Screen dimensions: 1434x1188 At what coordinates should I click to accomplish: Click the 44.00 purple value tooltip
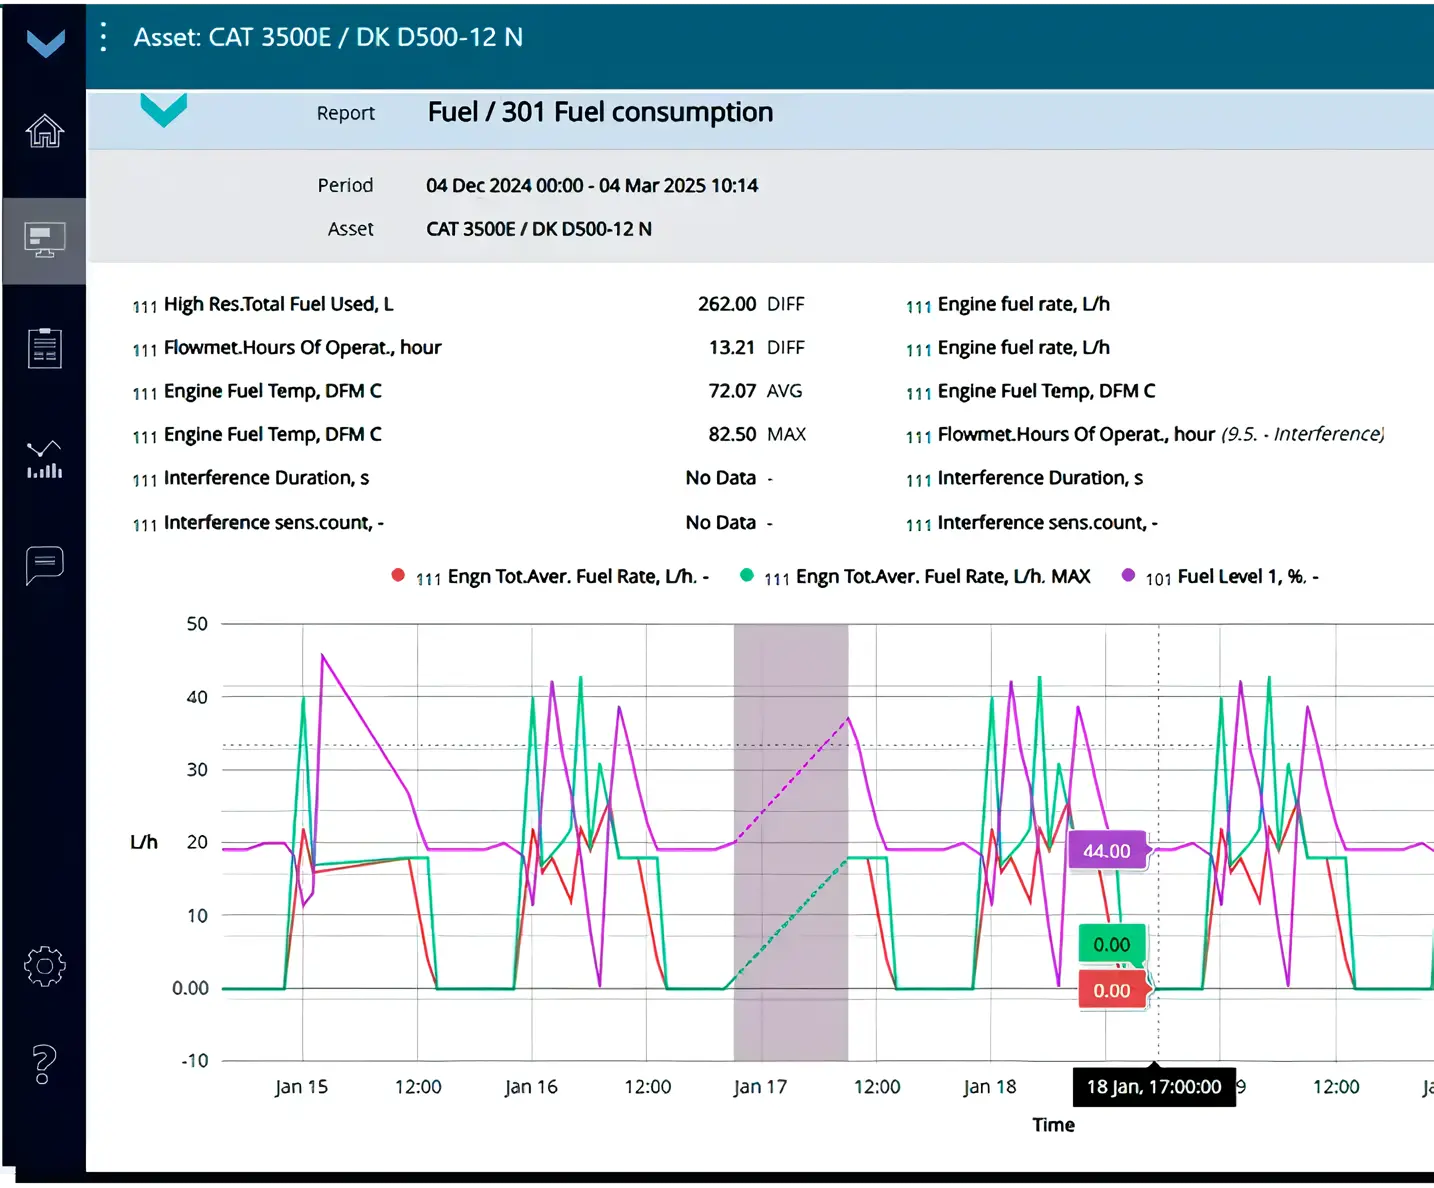click(1107, 851)
